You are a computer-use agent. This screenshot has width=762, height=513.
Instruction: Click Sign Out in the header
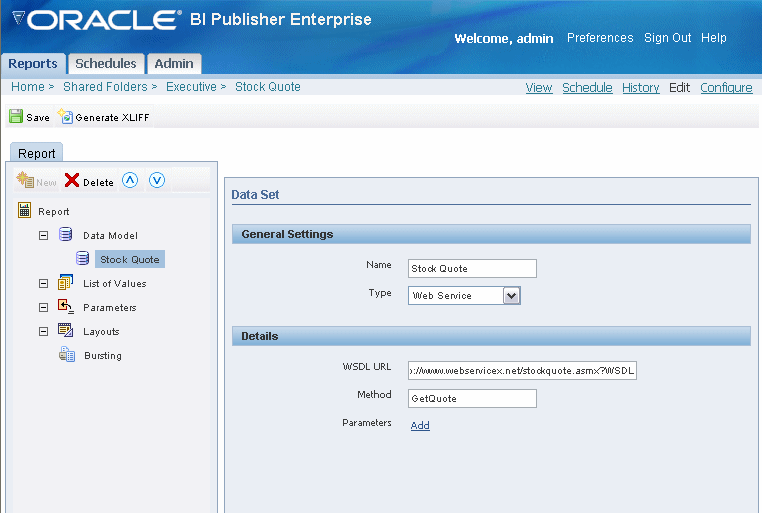pyautogui.click(x=667, y=38)
